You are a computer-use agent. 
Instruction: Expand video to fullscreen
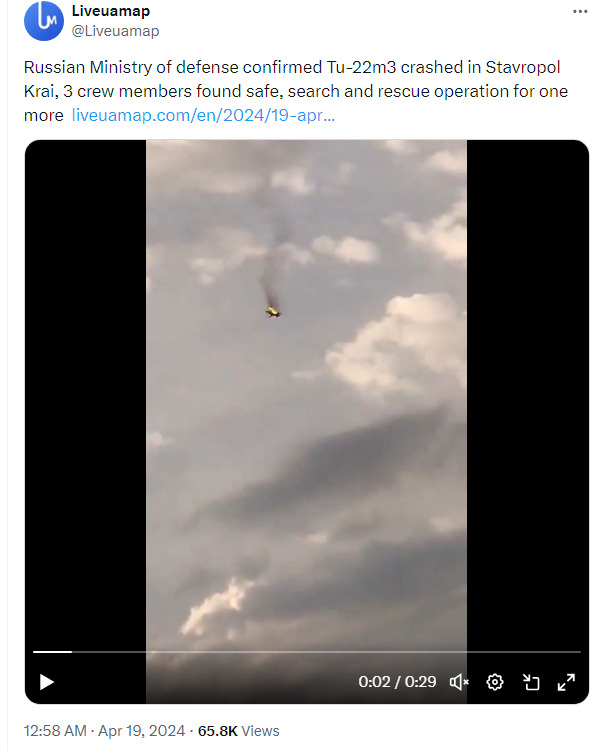tap(566, 682)
